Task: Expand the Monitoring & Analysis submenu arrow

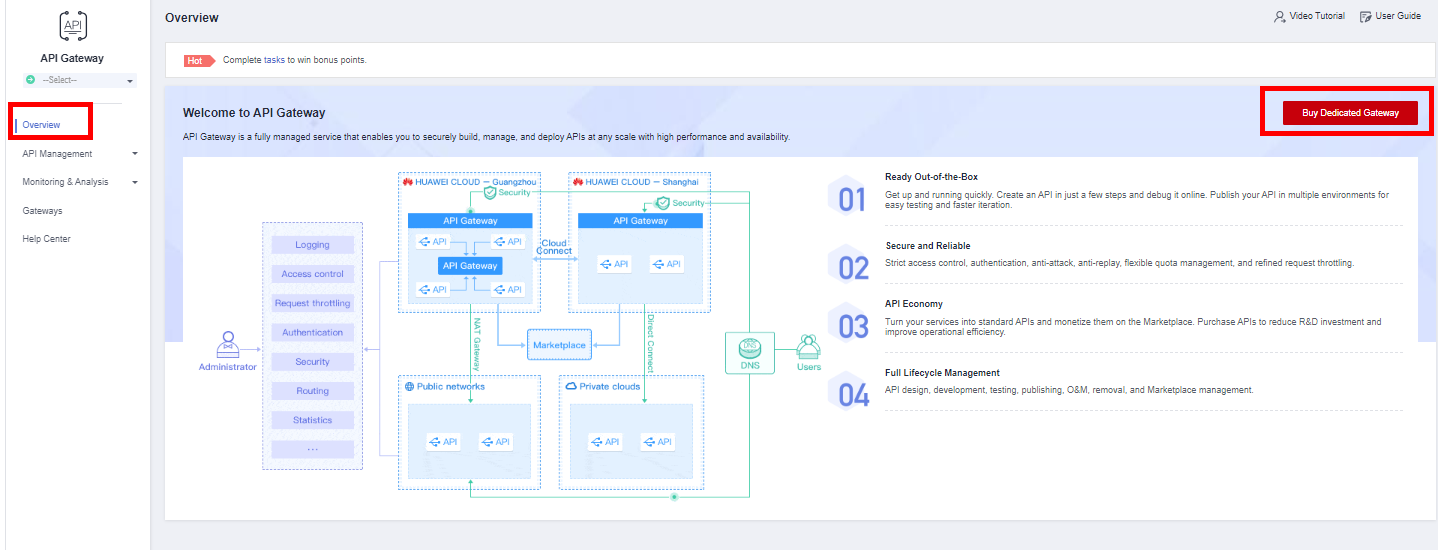Action: [135, 183]
